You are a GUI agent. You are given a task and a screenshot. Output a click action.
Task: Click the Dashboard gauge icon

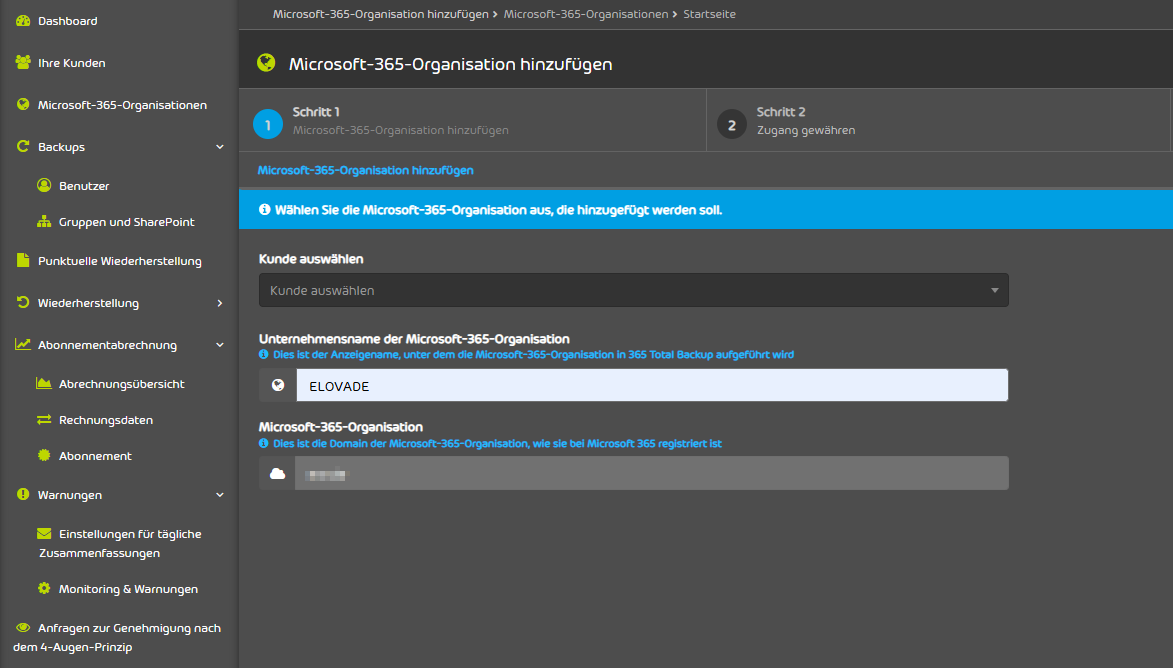point(23,21)
